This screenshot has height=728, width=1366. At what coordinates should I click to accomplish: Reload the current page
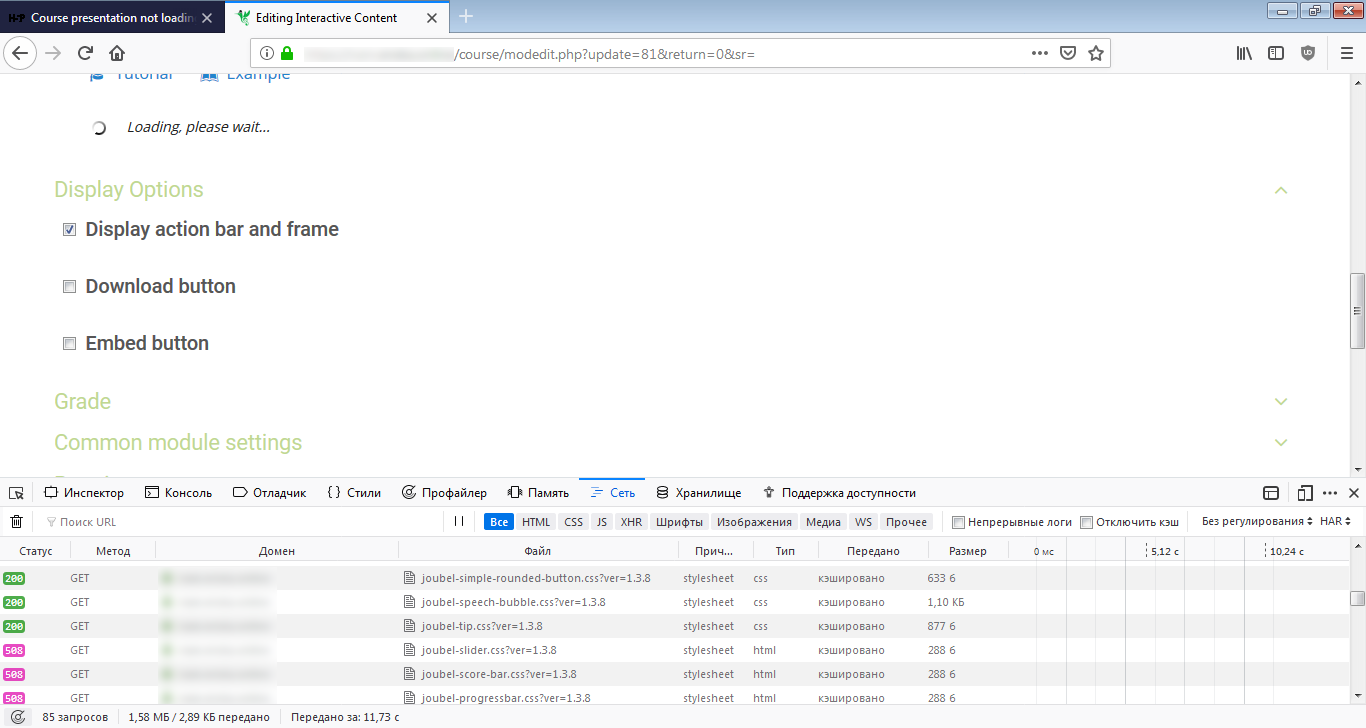(x=85, y=53)
